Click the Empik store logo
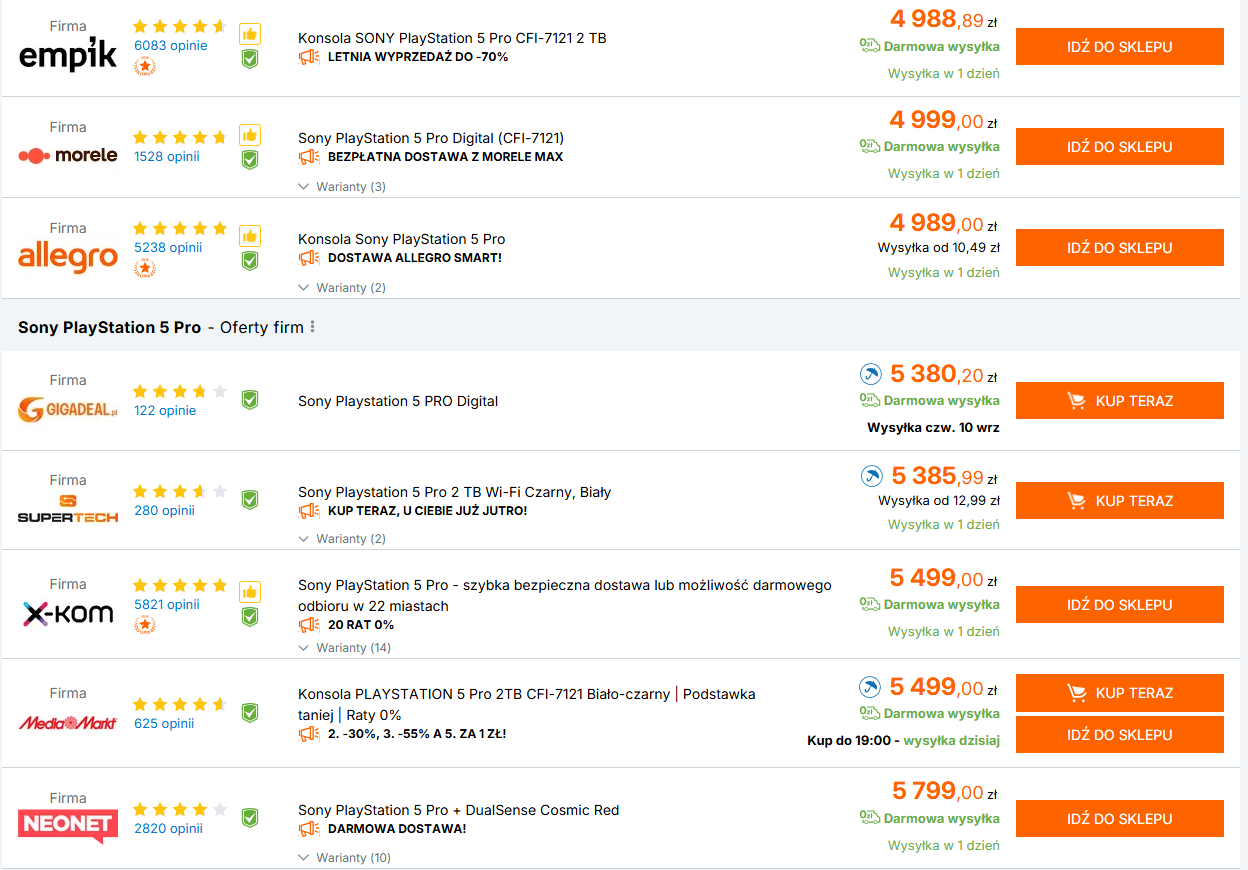Image resolution: width=1248 pixels, height=870 pixels. (68, 54)
